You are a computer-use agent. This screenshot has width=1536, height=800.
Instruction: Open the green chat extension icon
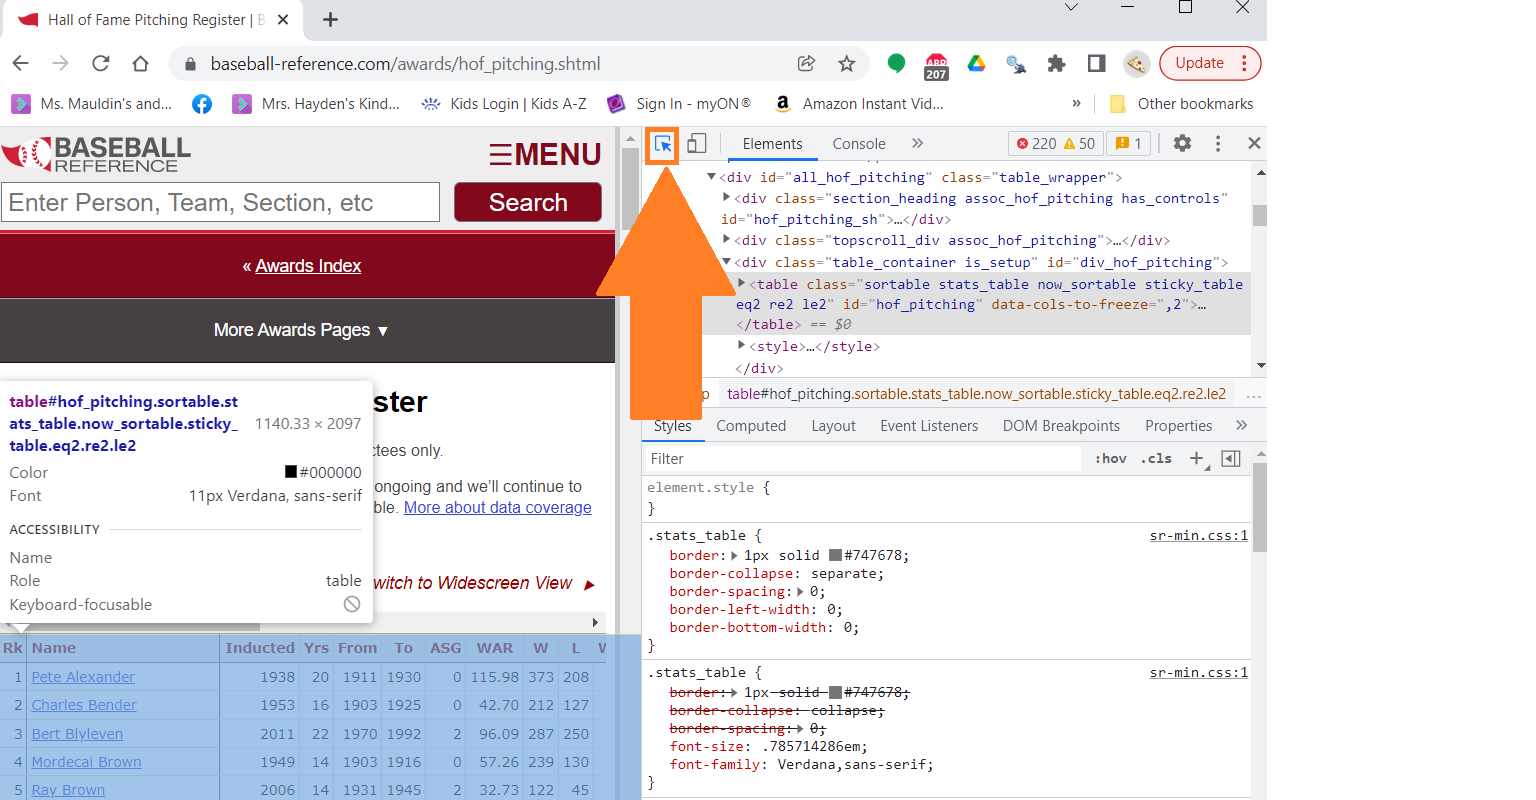896,64
